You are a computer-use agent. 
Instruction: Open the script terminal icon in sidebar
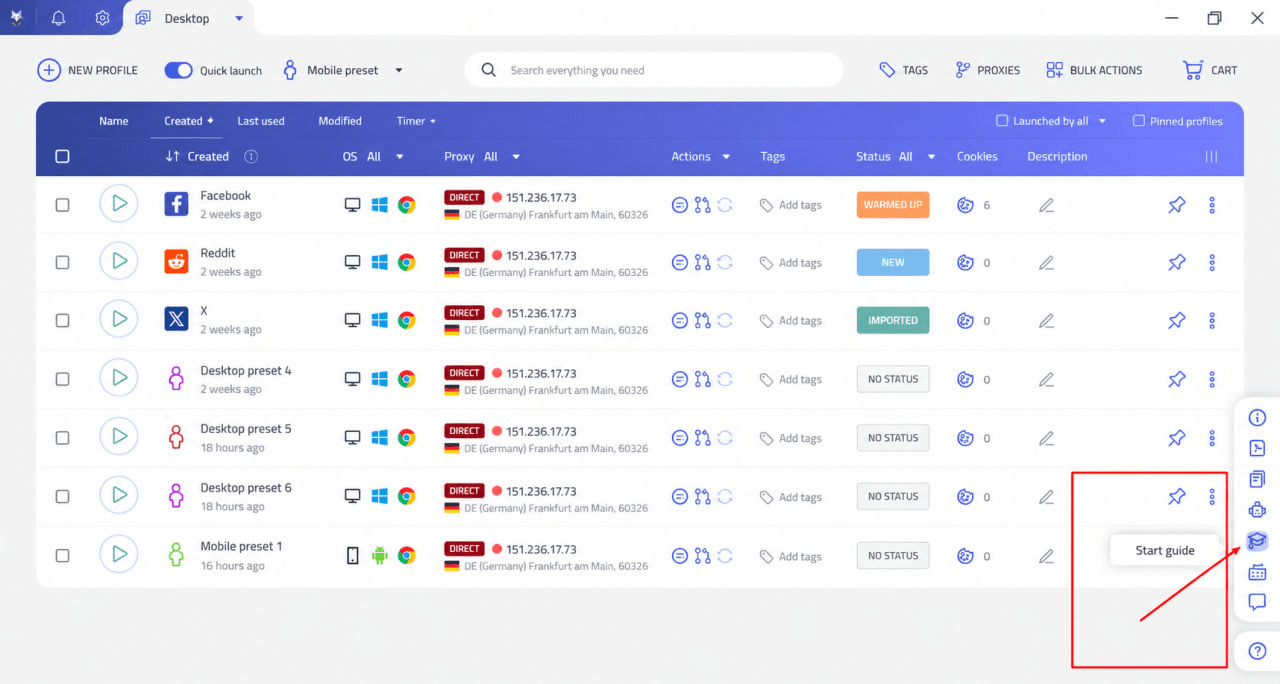(x=1257, y=448)
